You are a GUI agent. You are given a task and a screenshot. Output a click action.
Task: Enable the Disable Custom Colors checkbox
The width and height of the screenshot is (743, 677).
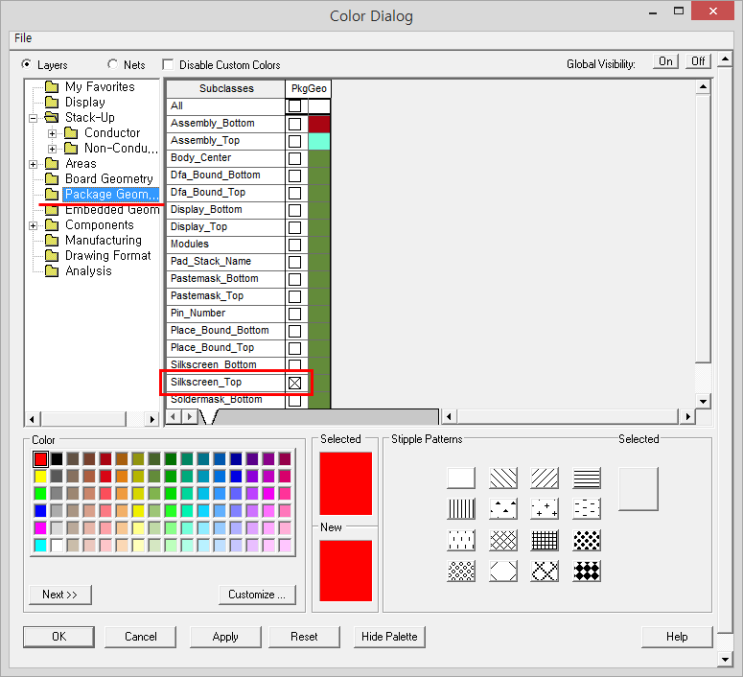click(168, 64)
